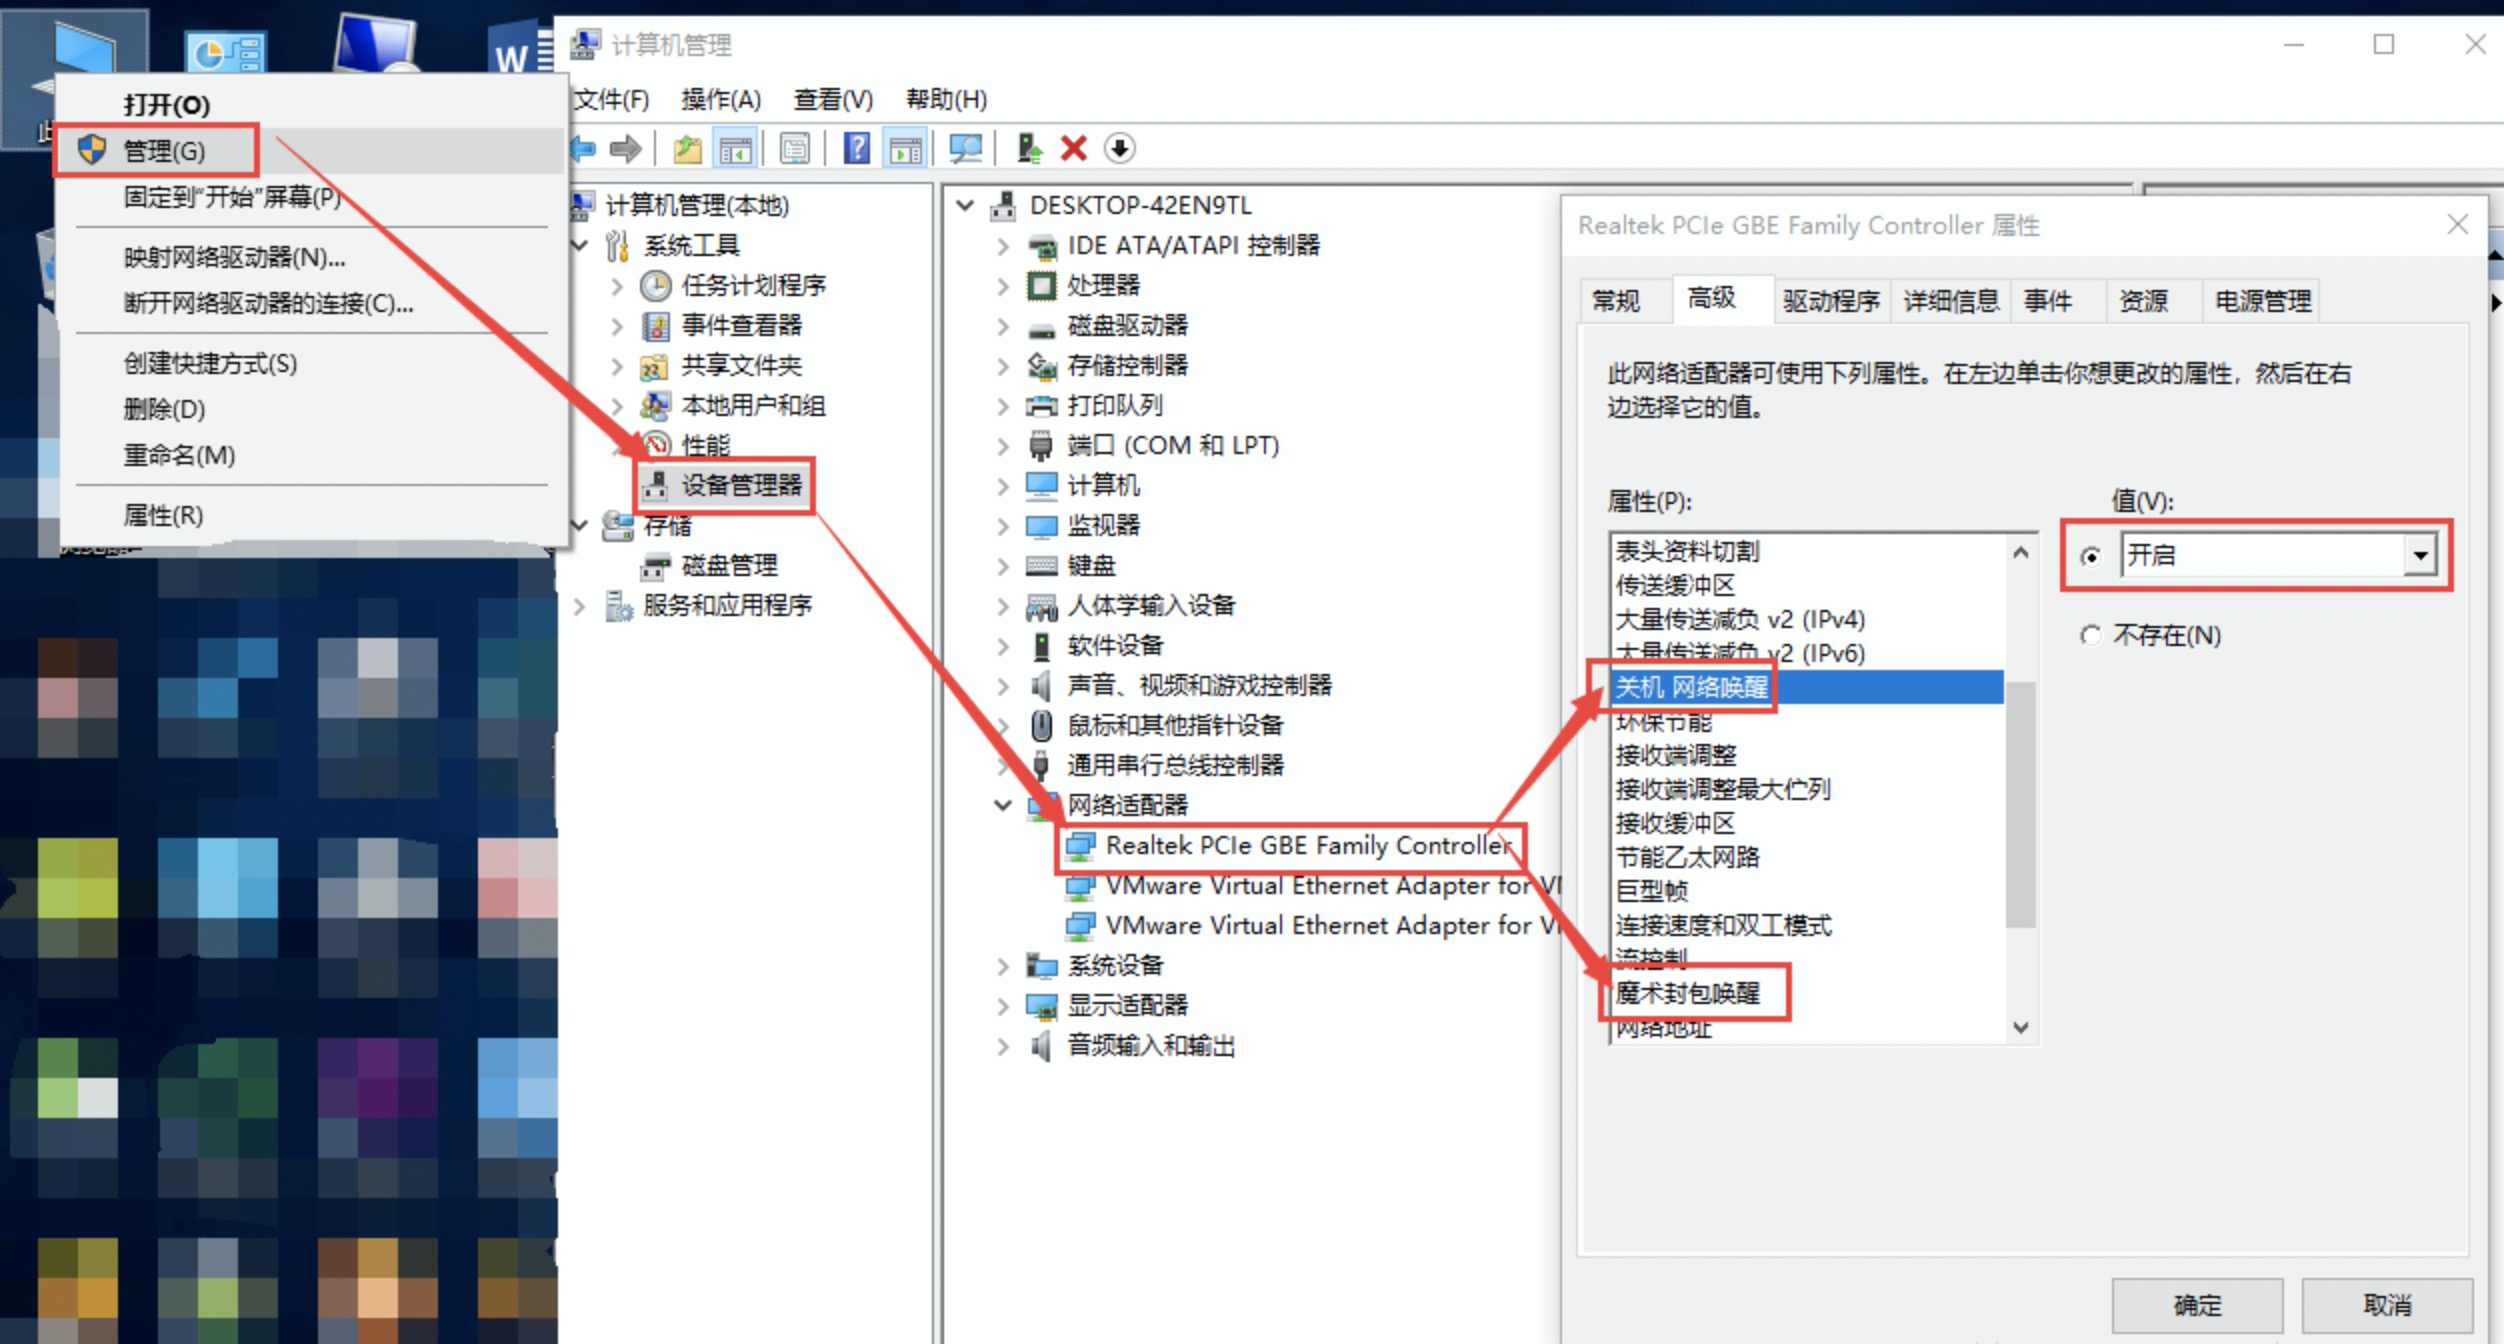Select the 节能乙太网路 property
Image resolution: width=2504 pixels, height=1344 pixels.
pos(1688,857)
